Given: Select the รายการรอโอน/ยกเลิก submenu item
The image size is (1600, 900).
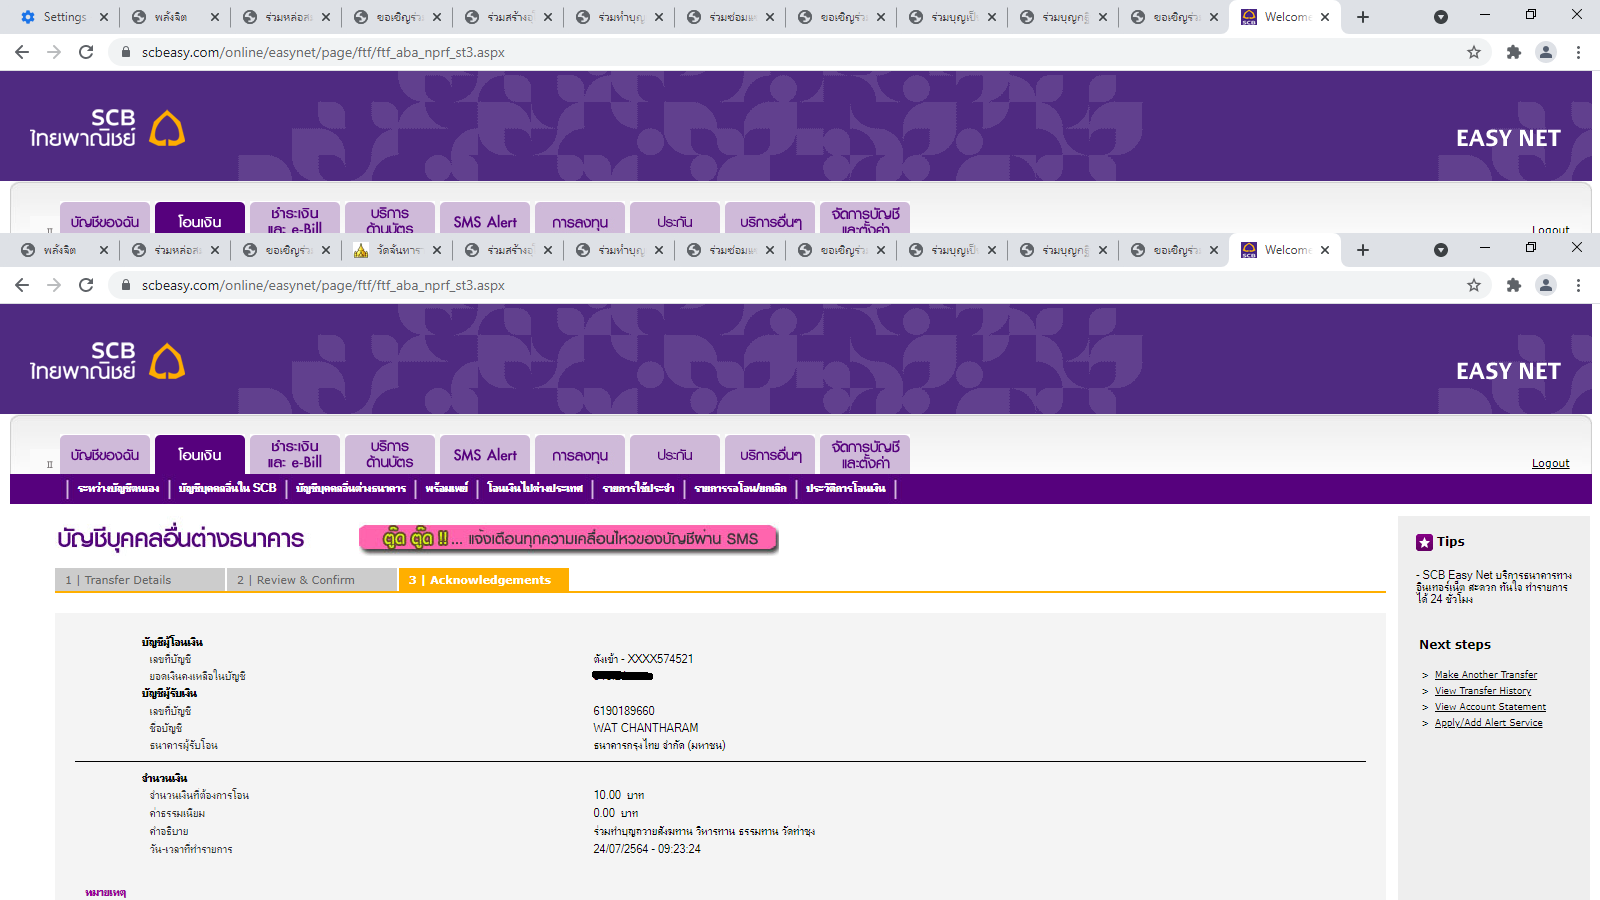Looking at the screenshot, I should point(741,488).
